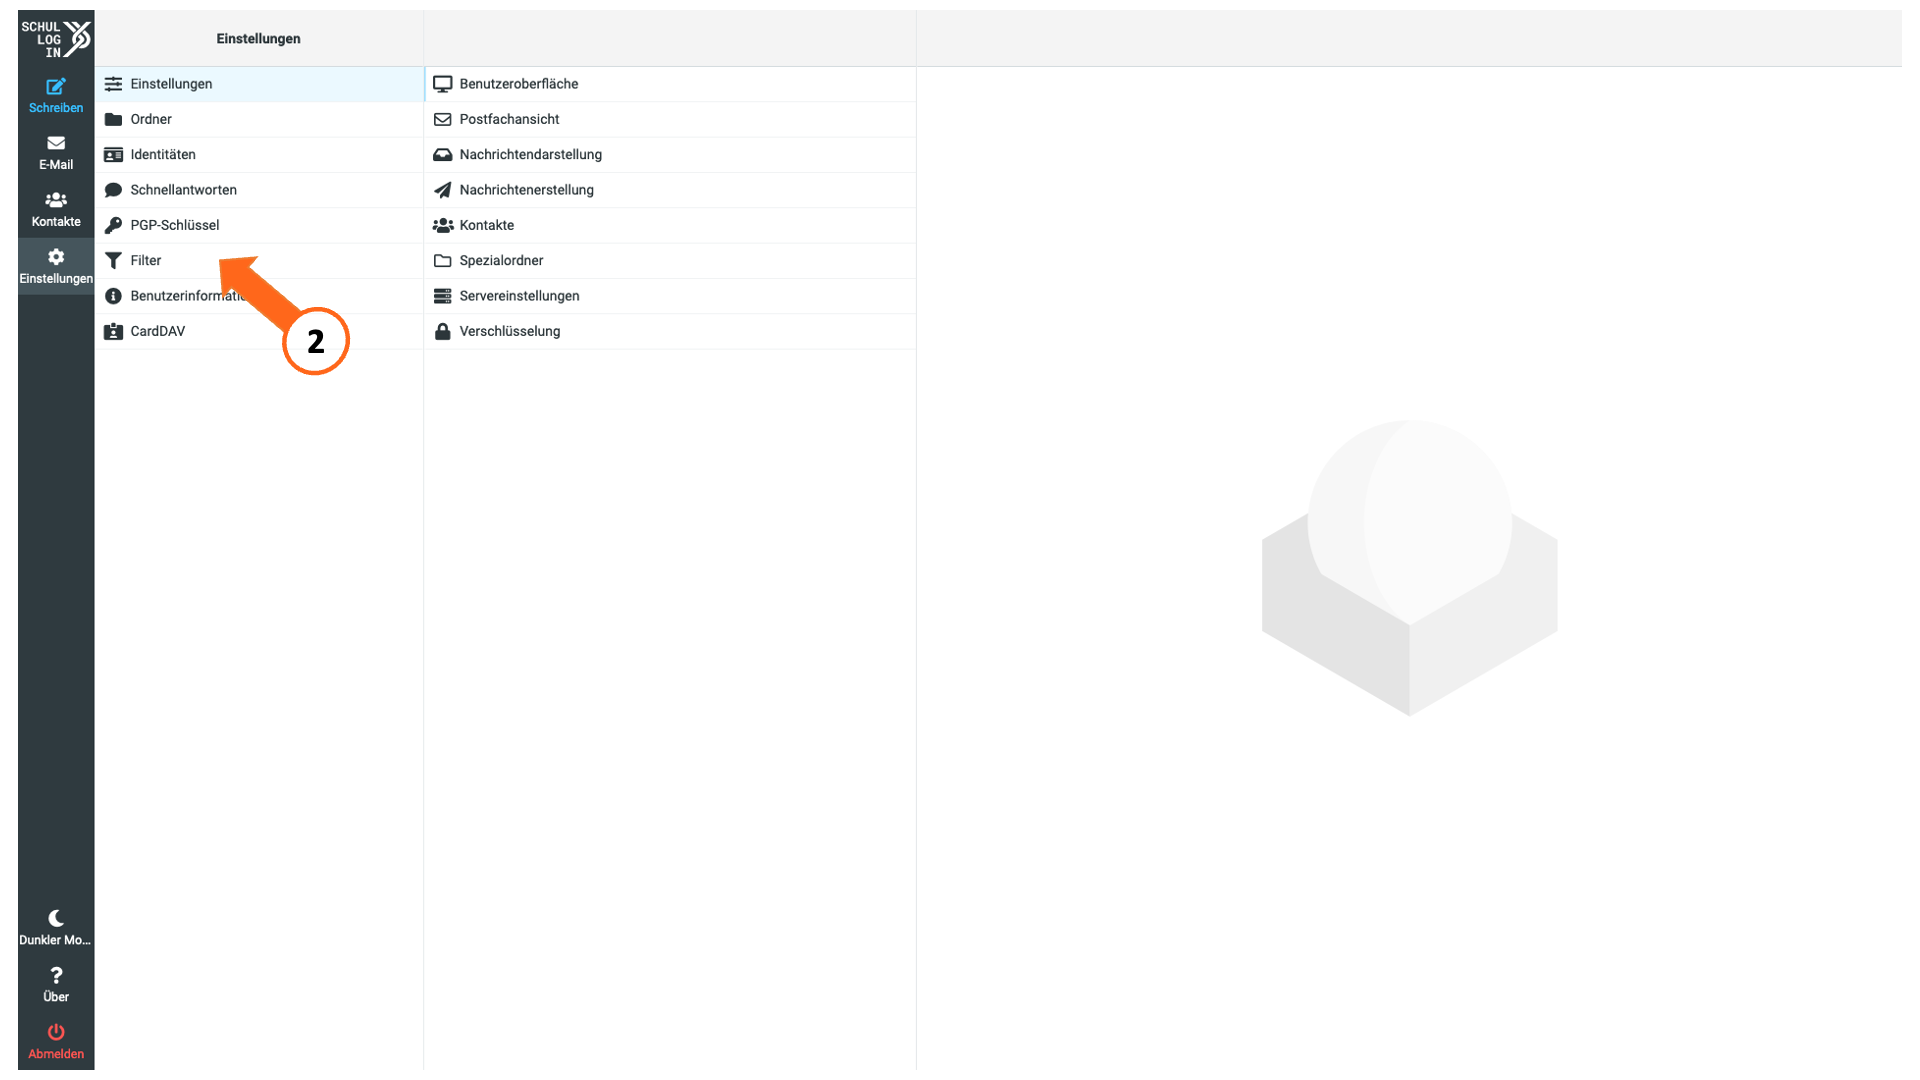Open Nachrichtenerstellung preferences
The image size is (1920, 1080).
(670, 190)
